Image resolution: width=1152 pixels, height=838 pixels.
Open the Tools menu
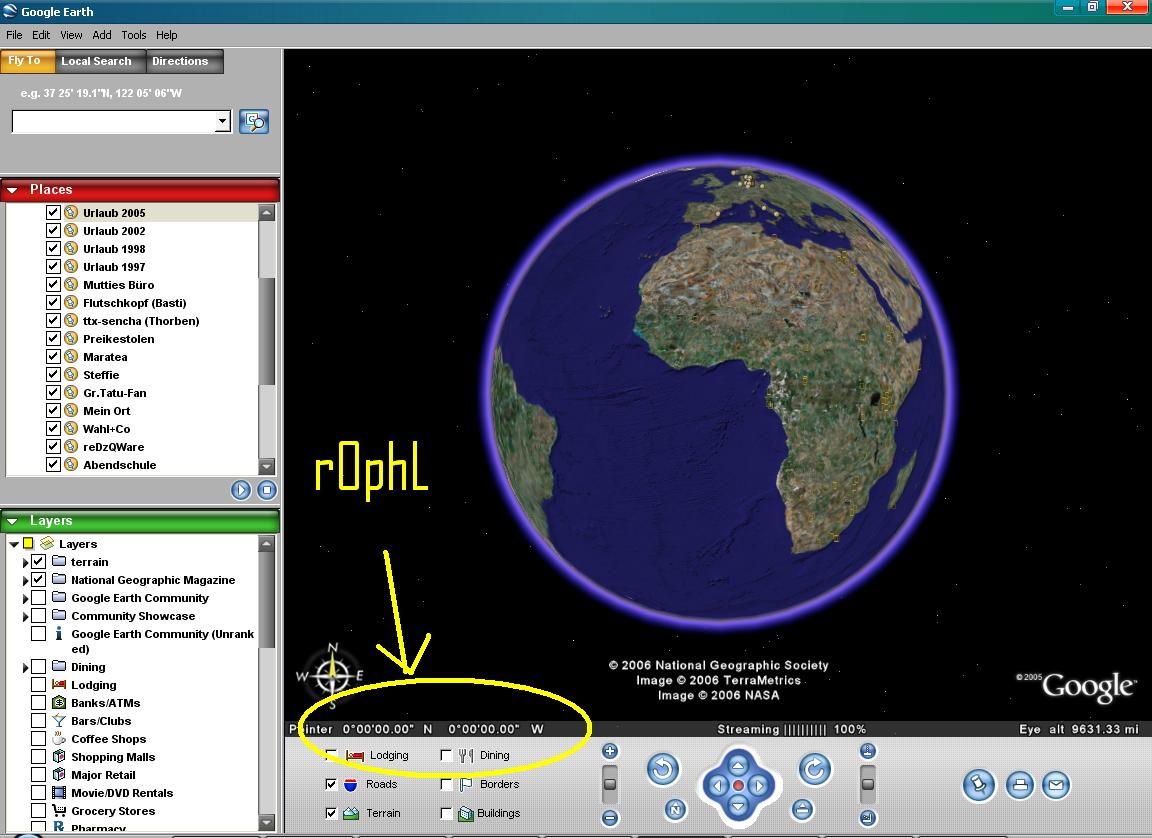click(x=133, y=35)
